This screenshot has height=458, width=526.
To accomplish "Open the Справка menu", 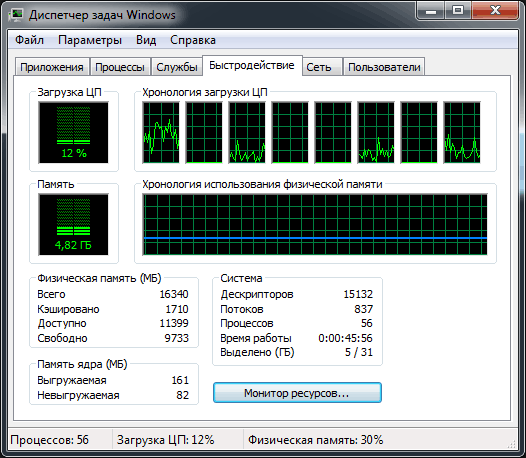I will coord(193,40).
